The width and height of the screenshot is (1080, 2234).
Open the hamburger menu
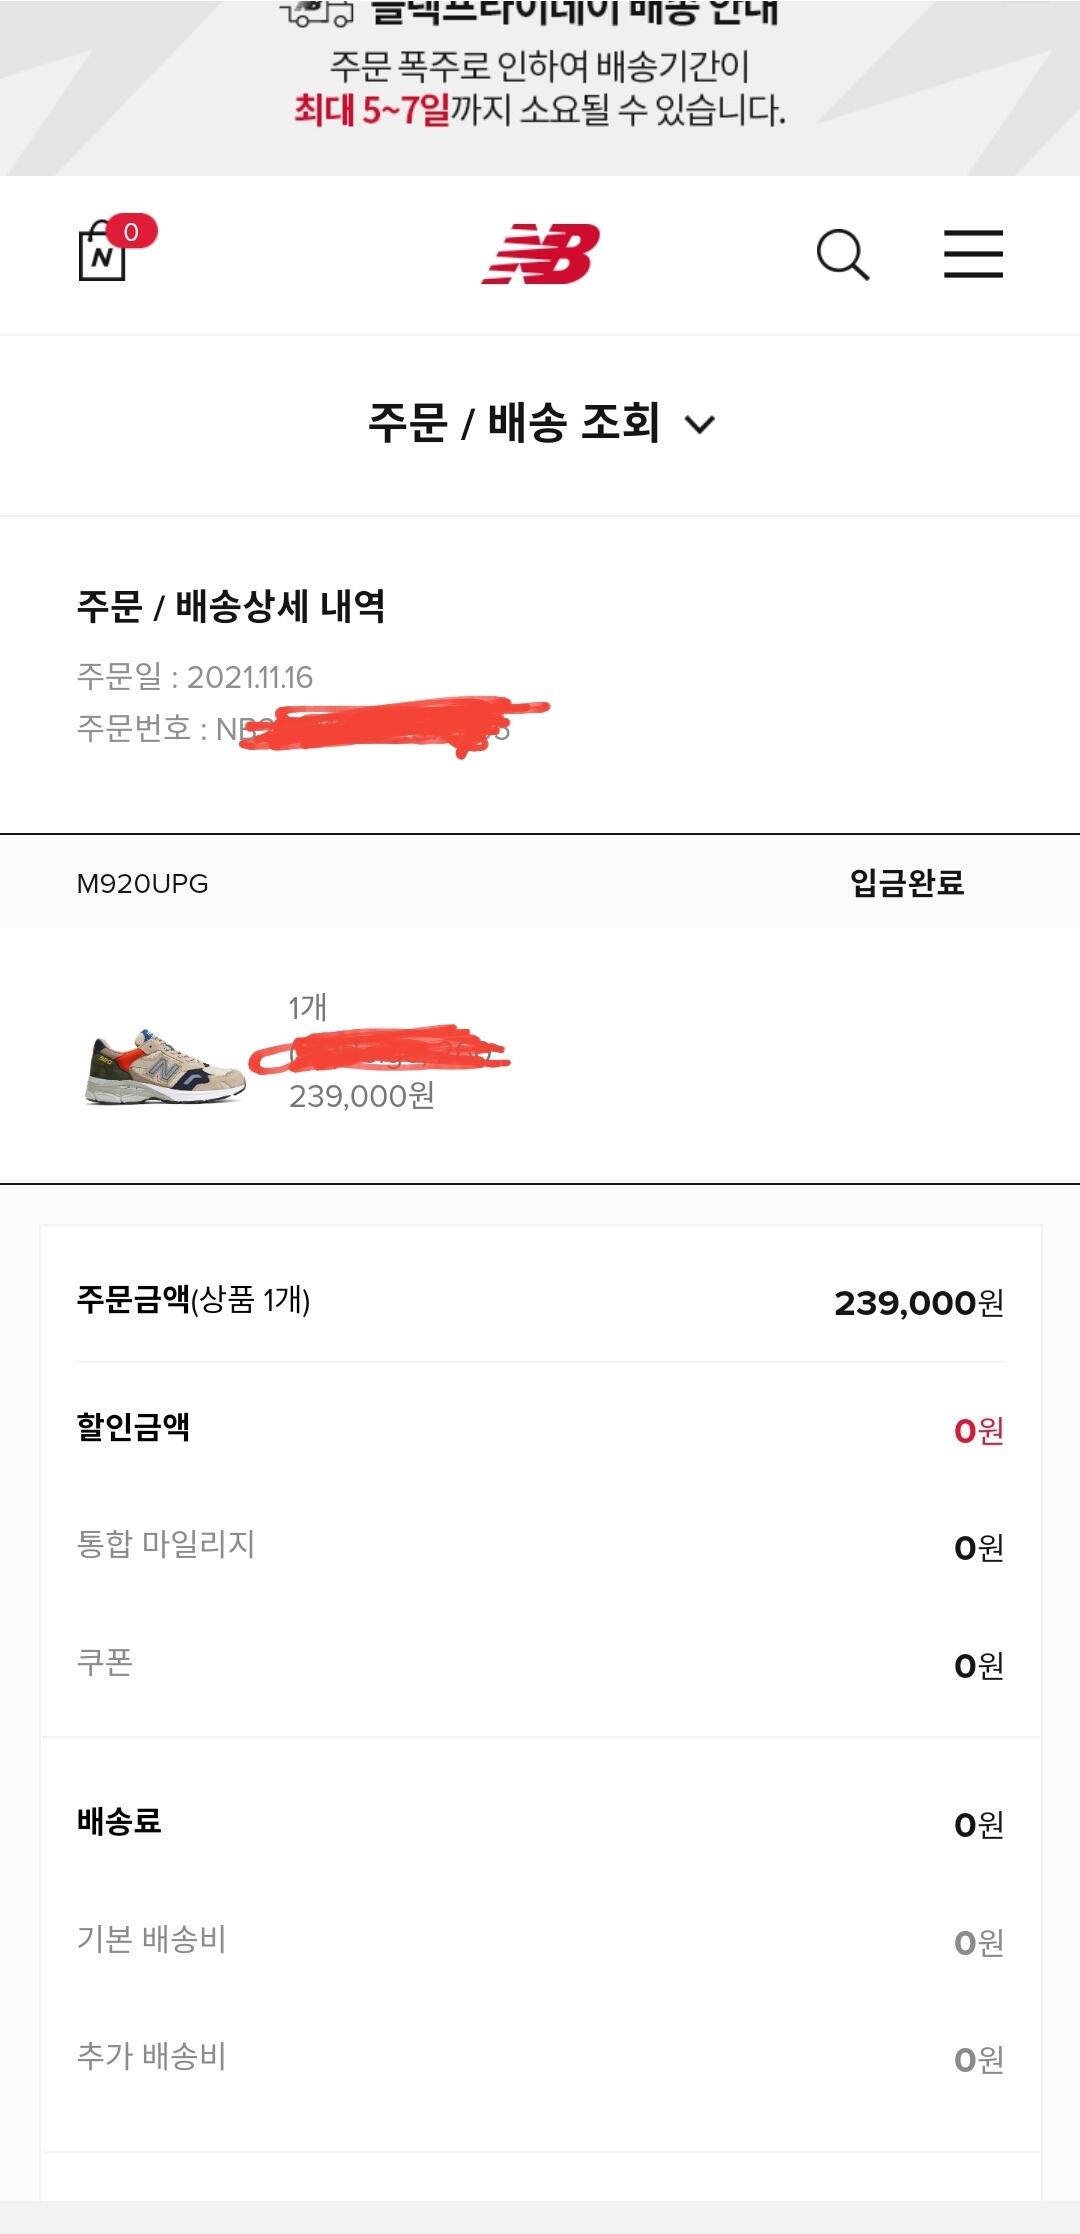tap(973, 254)
